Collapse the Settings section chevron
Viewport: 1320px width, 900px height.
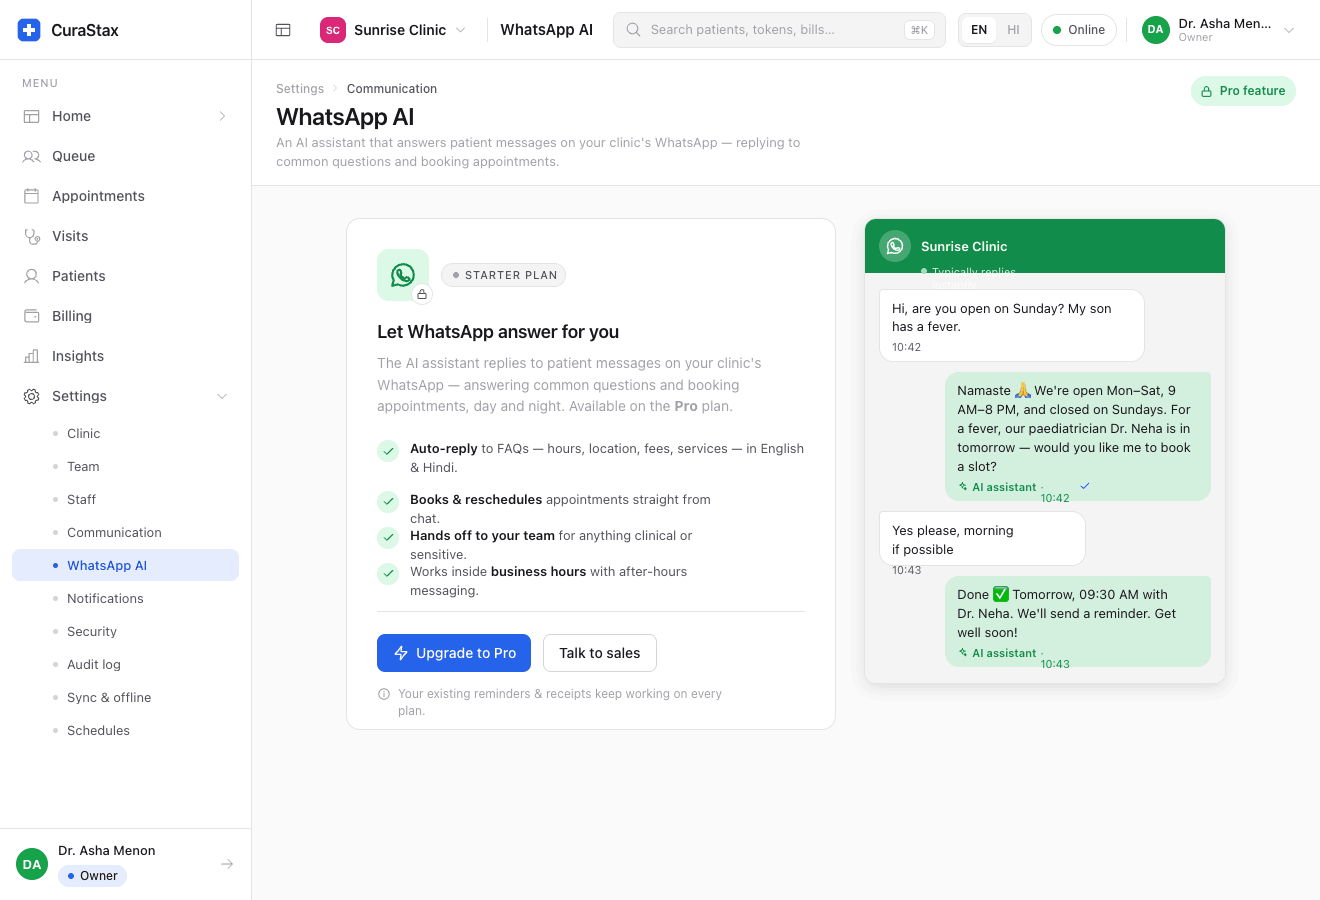[222, 396]
